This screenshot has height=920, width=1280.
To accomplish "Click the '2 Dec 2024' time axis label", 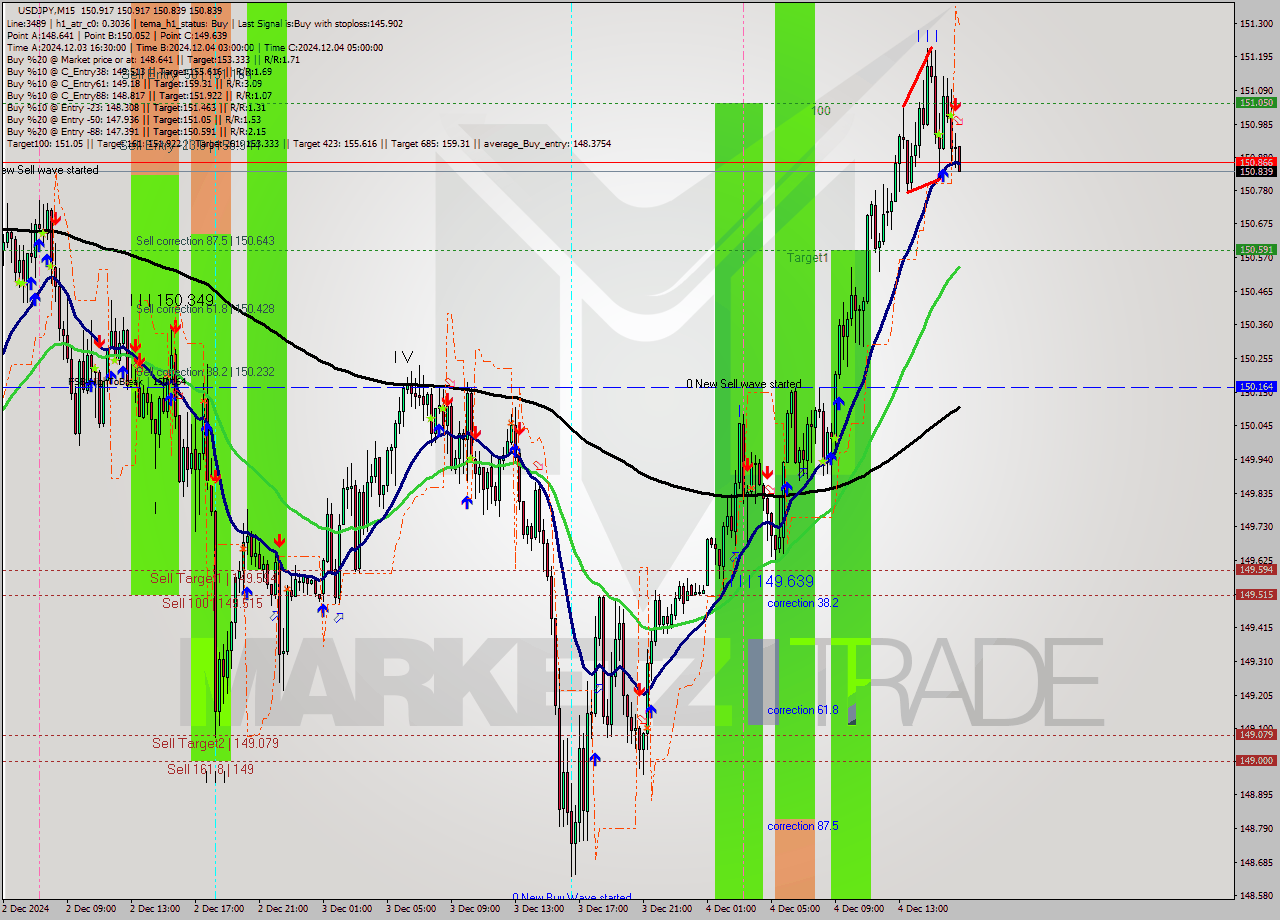I will point(26,909).
